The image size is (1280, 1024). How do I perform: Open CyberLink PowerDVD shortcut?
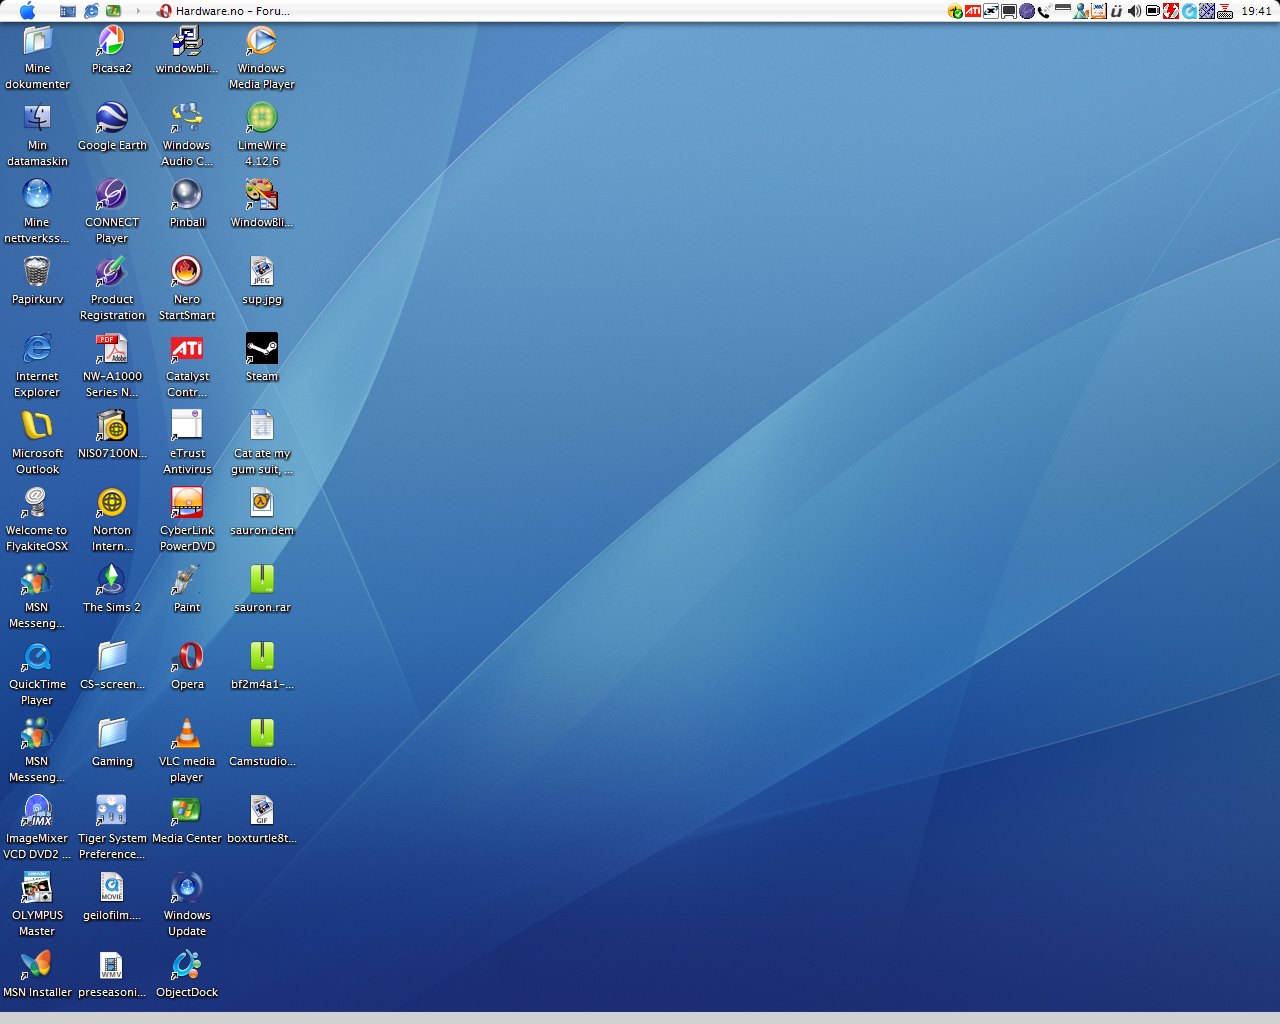[187, 504]
